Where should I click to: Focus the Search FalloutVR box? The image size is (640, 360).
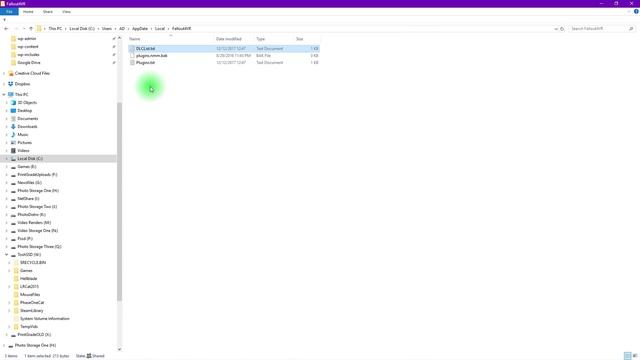pos(597,29)
